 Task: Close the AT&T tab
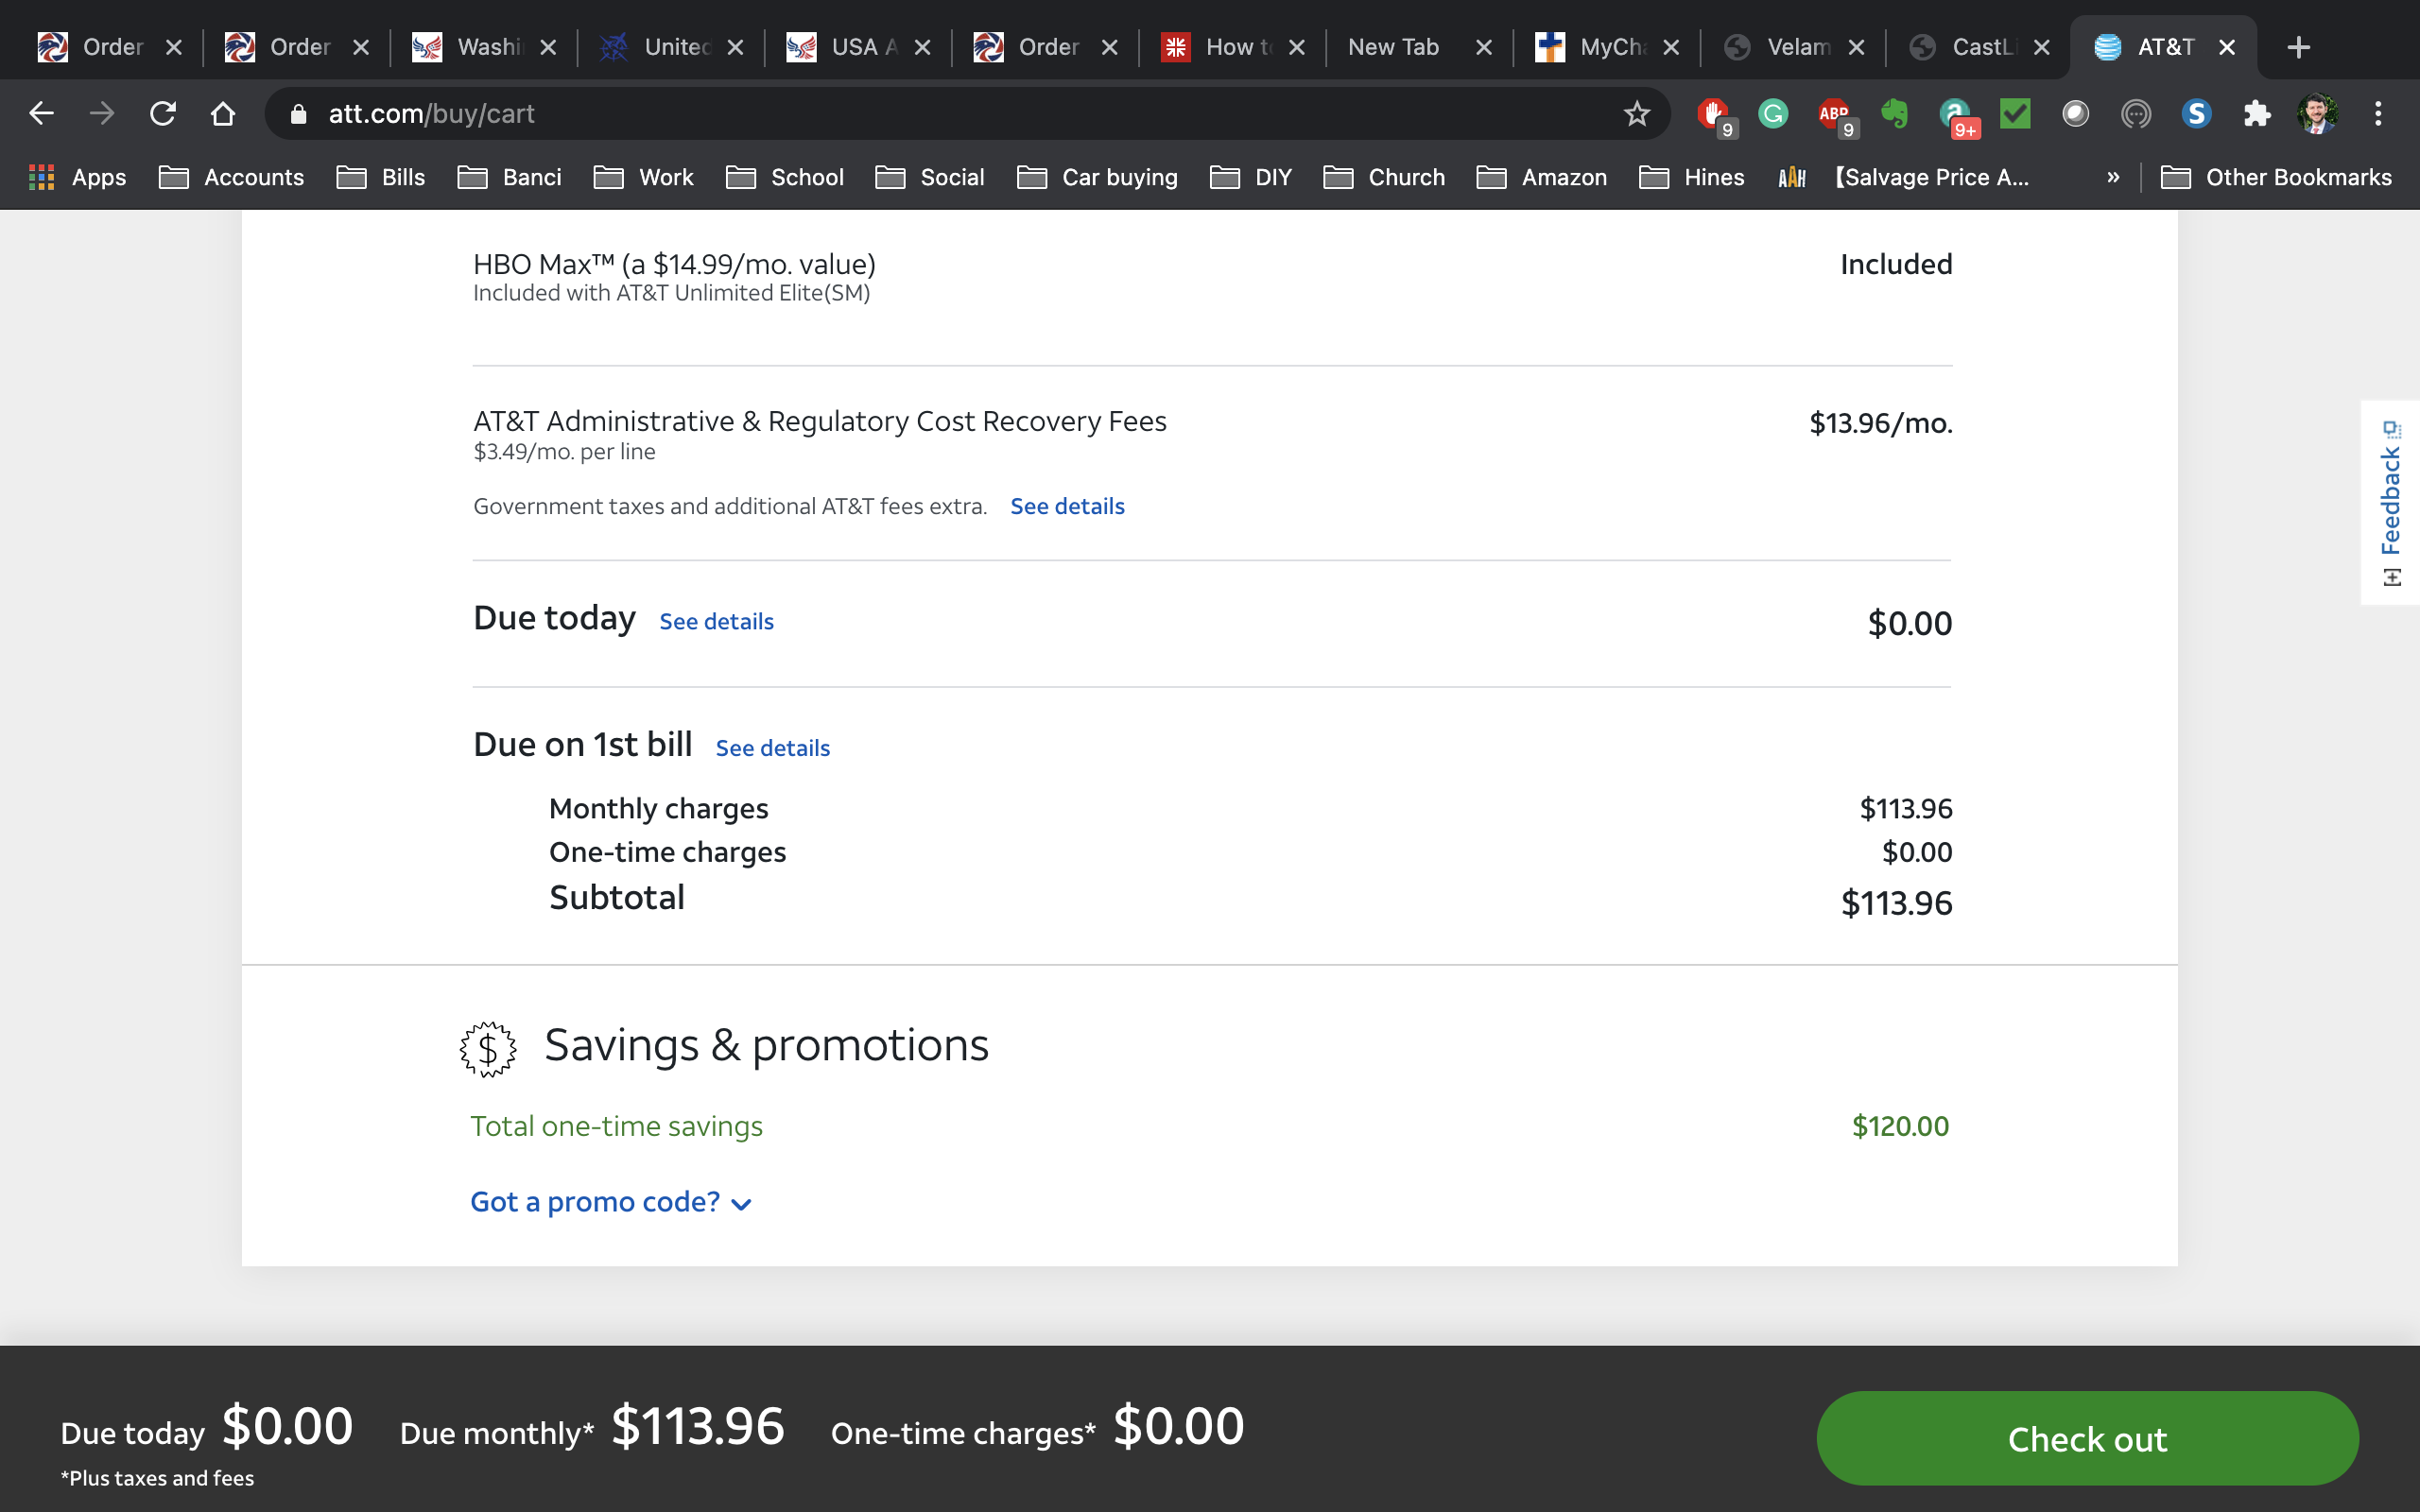pos(2227,47)
